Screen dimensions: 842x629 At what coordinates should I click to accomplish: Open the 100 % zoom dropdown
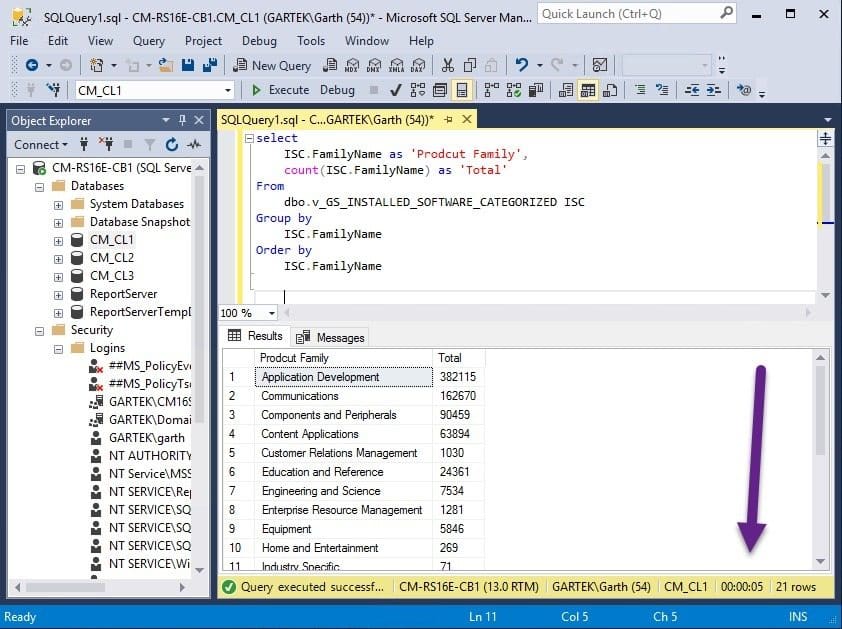pos(272,313)
